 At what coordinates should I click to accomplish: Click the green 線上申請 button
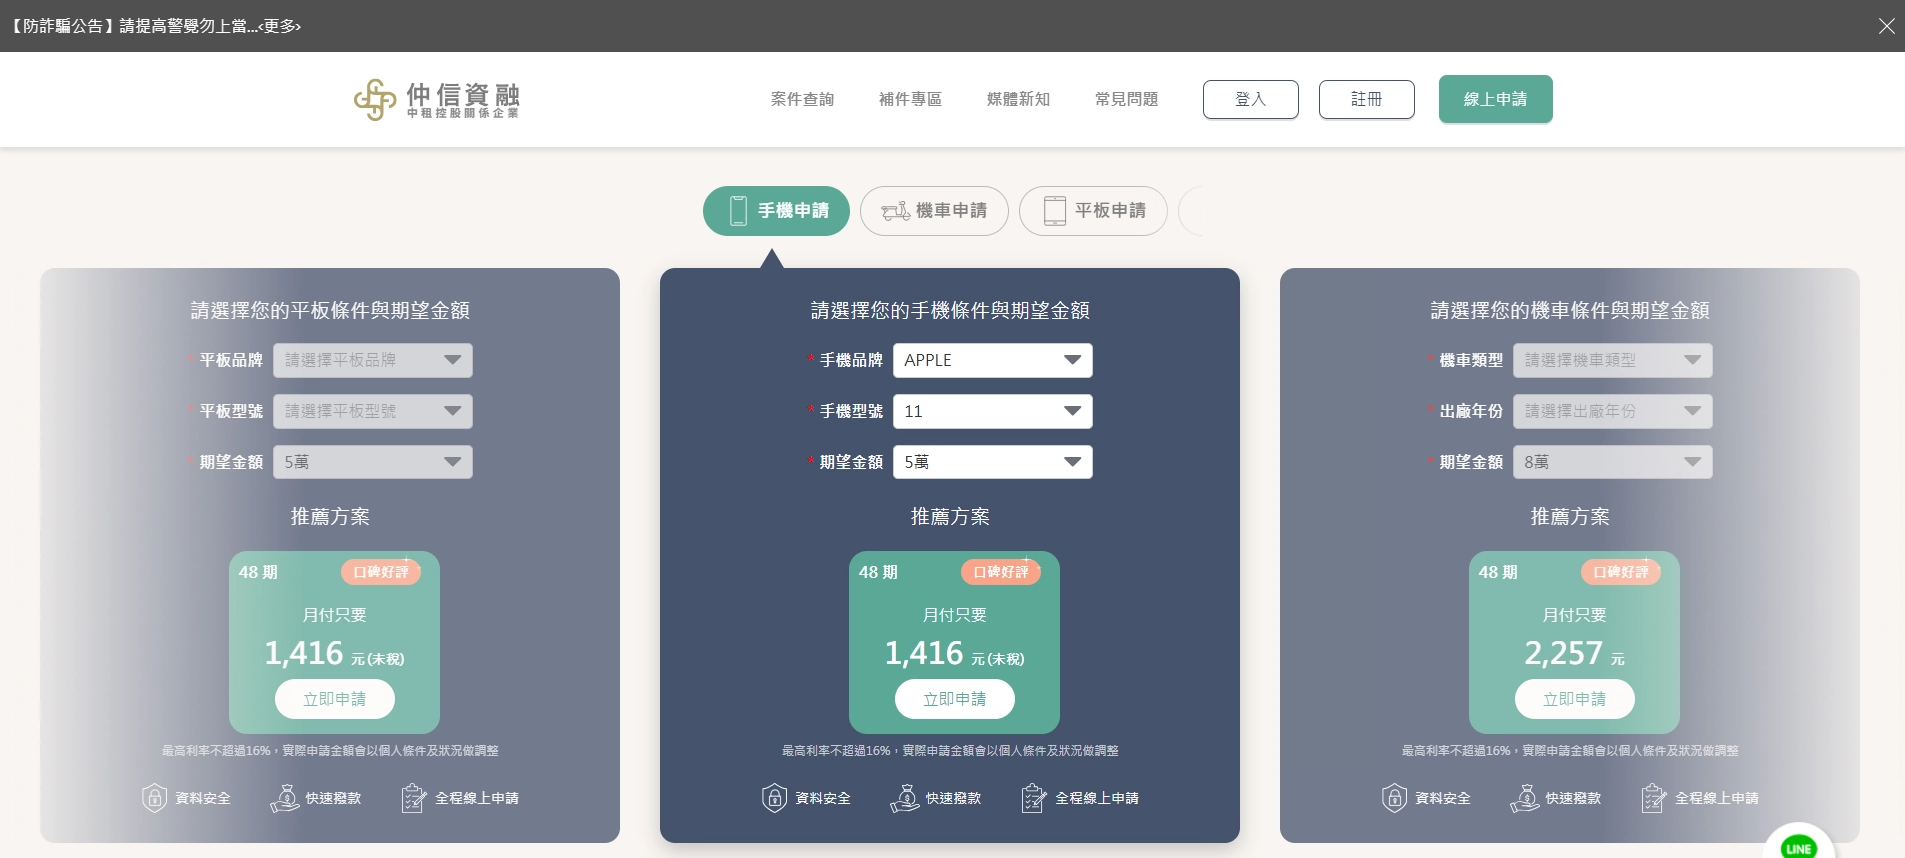coord(1495,99)
